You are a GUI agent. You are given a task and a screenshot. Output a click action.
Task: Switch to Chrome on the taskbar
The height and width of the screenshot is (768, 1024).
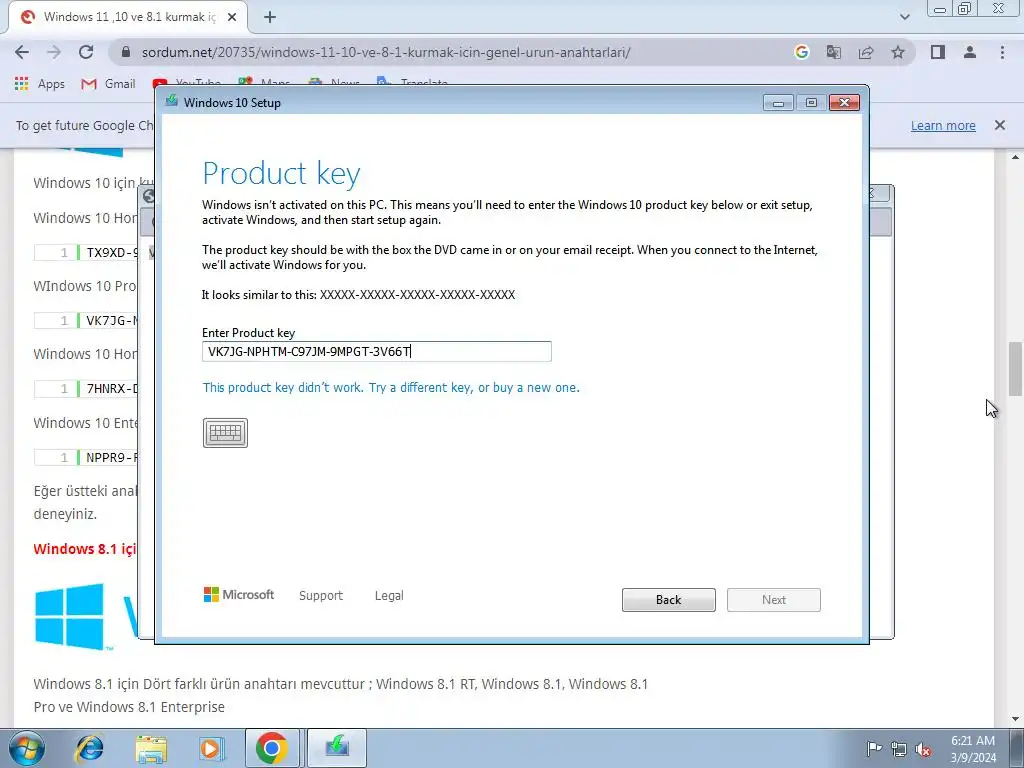272,748
